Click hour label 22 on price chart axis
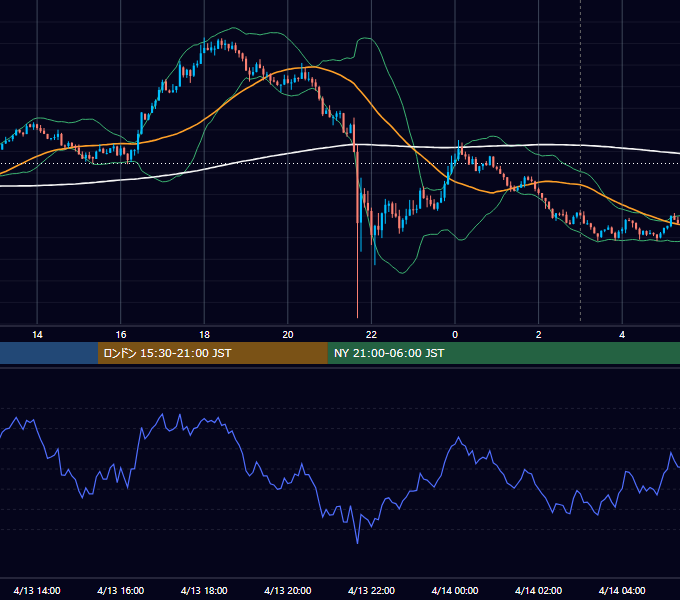The image size is (680, 600). (371, 335)
